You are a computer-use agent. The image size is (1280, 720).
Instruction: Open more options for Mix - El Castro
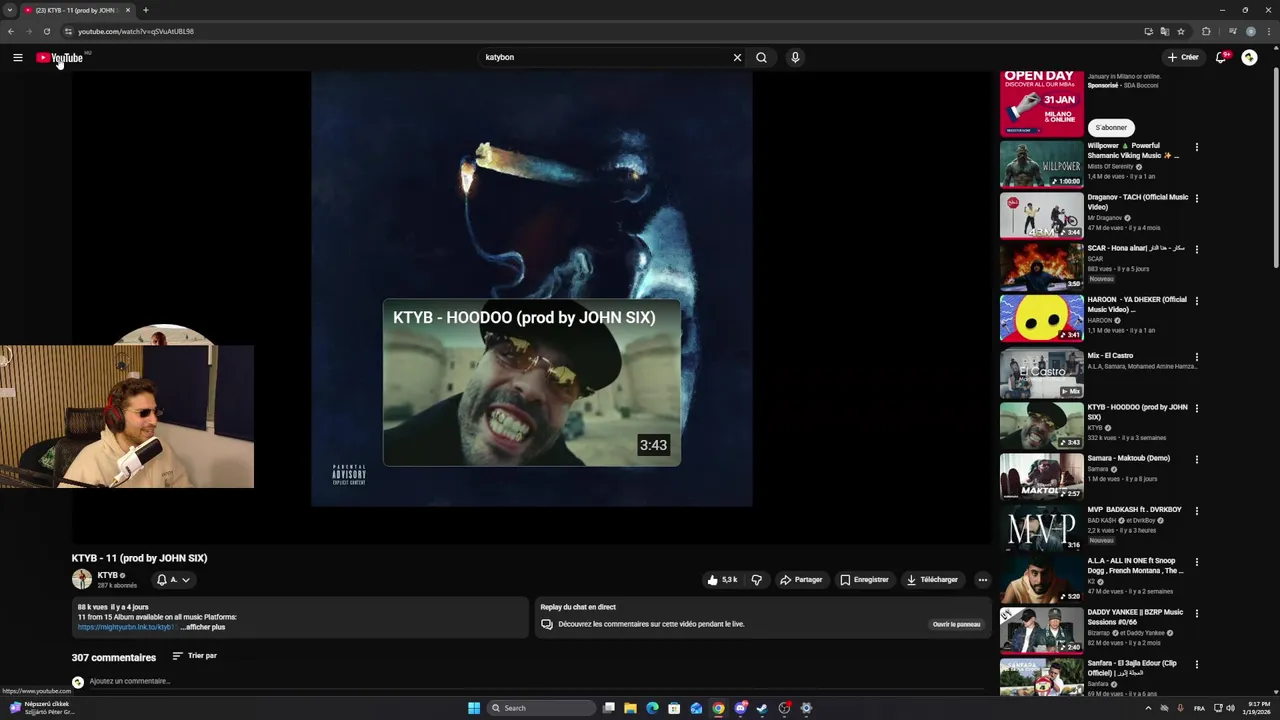(1196, 357)
